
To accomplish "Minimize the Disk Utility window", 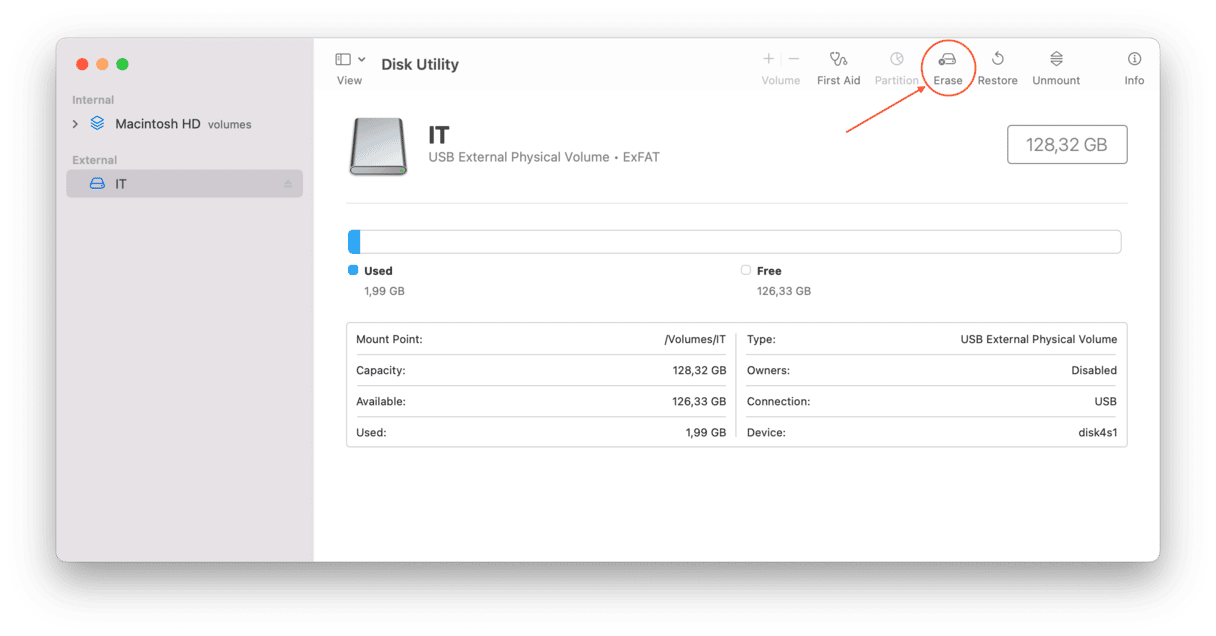I will coord(102,64).
